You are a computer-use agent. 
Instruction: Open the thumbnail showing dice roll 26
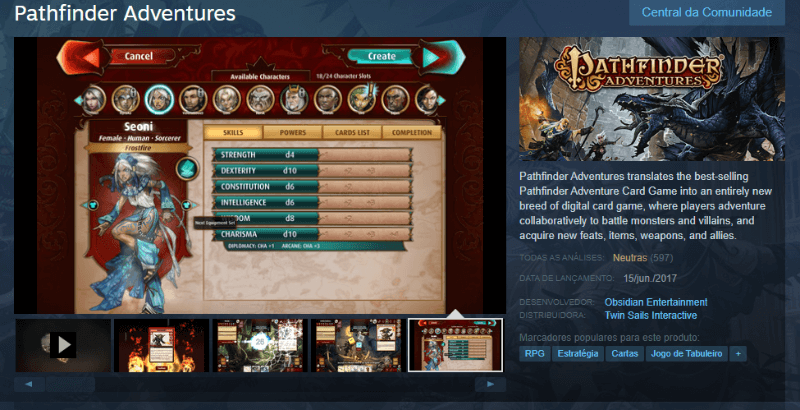(x=260, y=345)
